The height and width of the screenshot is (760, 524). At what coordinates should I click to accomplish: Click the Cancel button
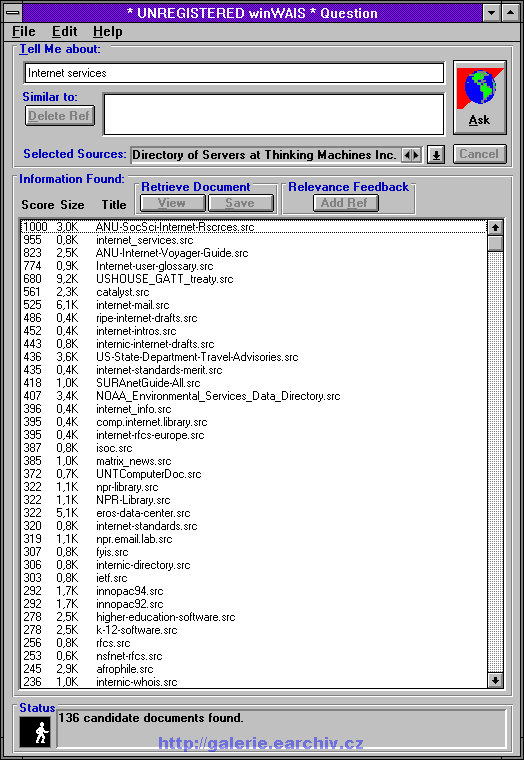click(479, 154)
